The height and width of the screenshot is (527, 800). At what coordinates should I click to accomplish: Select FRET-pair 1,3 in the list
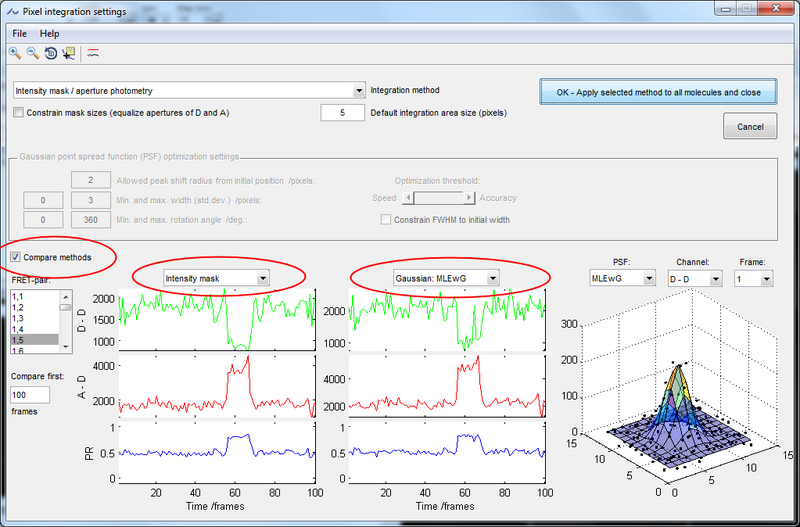point(17,318)
